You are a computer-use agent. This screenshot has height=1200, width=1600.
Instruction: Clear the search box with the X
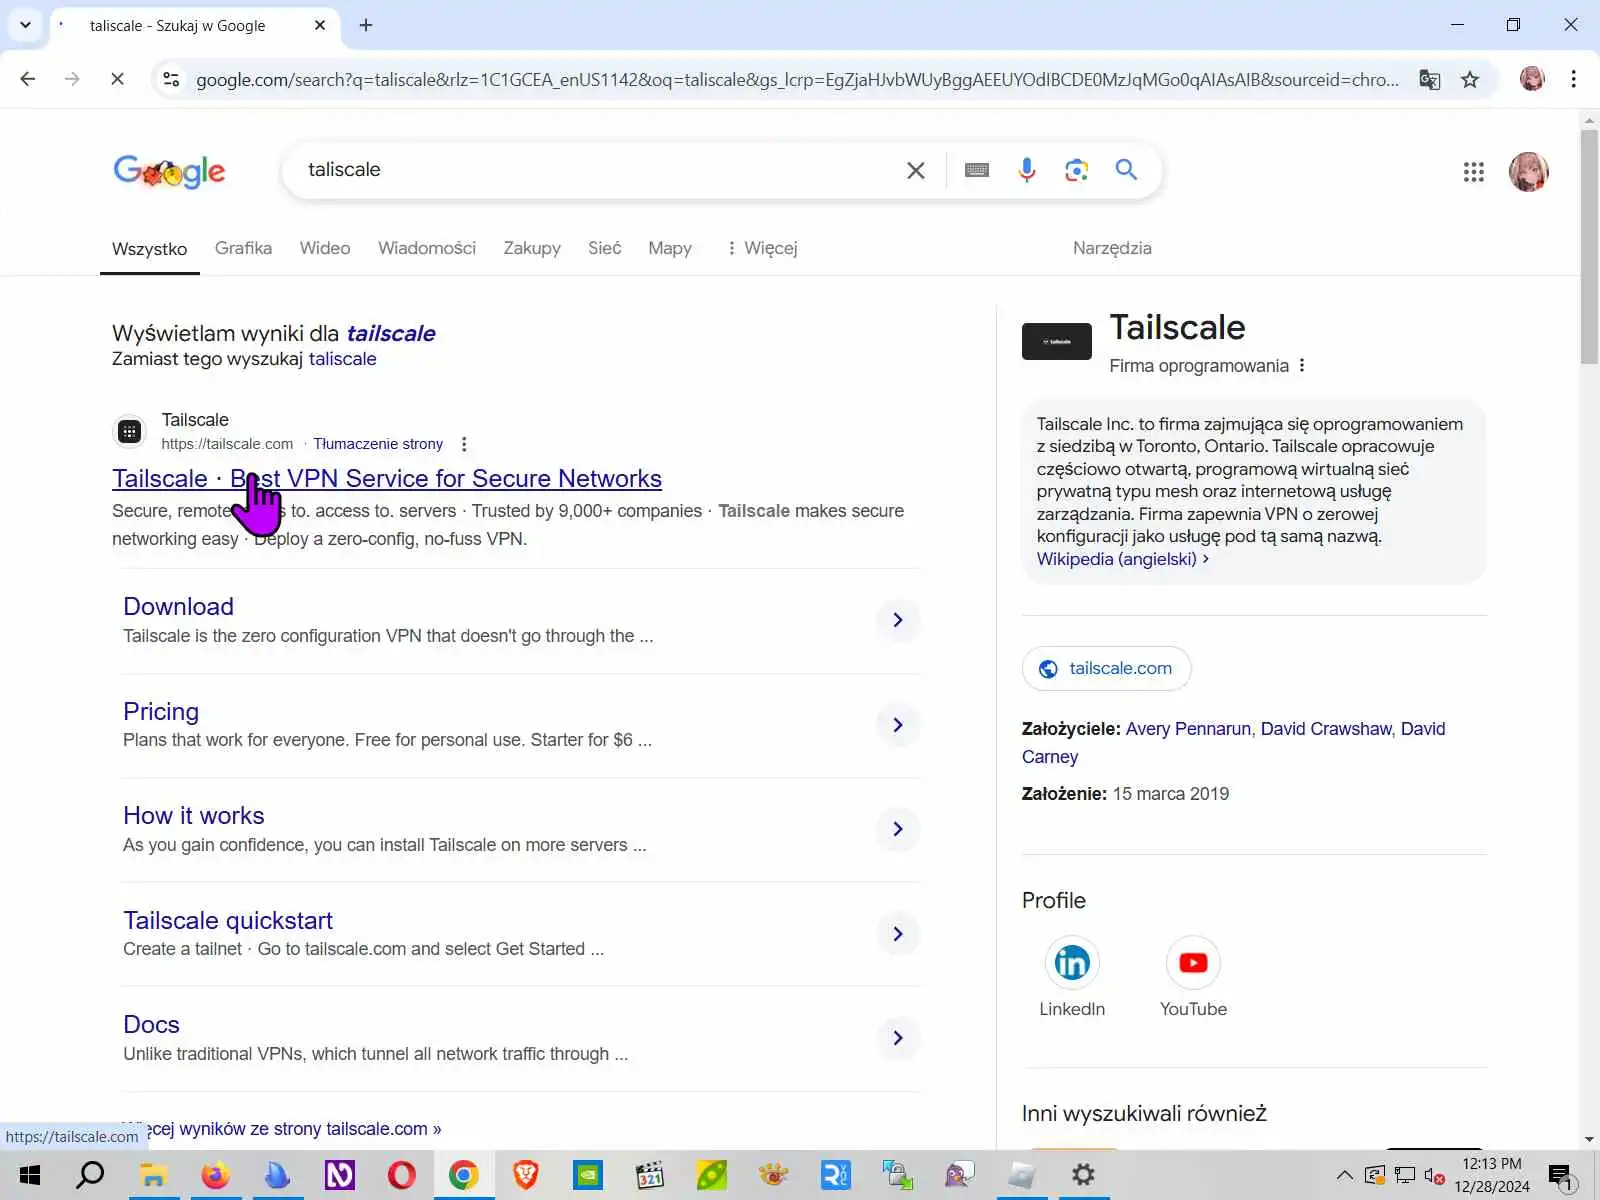(x=915, y=170)
